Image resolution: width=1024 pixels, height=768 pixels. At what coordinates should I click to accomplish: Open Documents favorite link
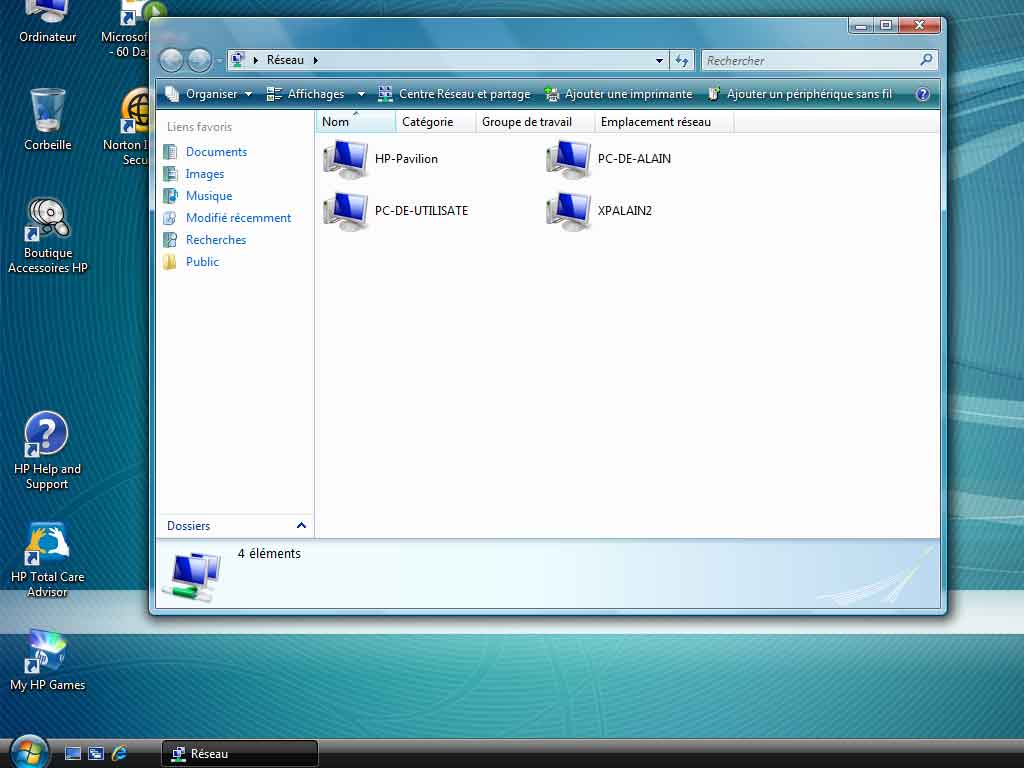tap(216, 152)
